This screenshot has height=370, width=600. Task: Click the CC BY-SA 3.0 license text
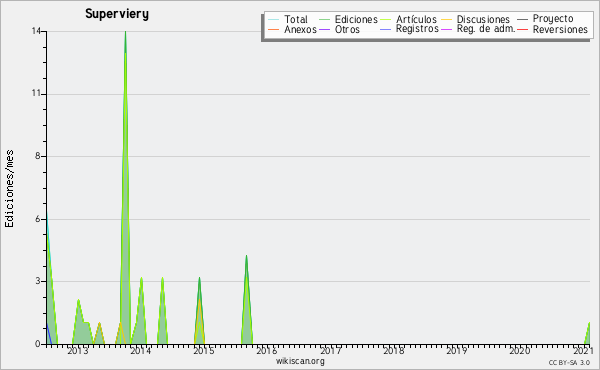(x=569, y=363)
